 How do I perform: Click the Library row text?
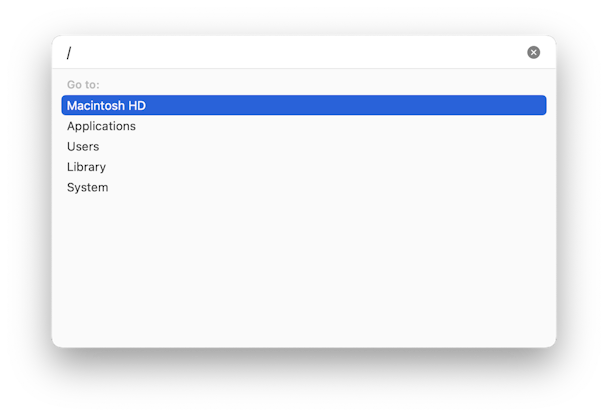[86, 167]
